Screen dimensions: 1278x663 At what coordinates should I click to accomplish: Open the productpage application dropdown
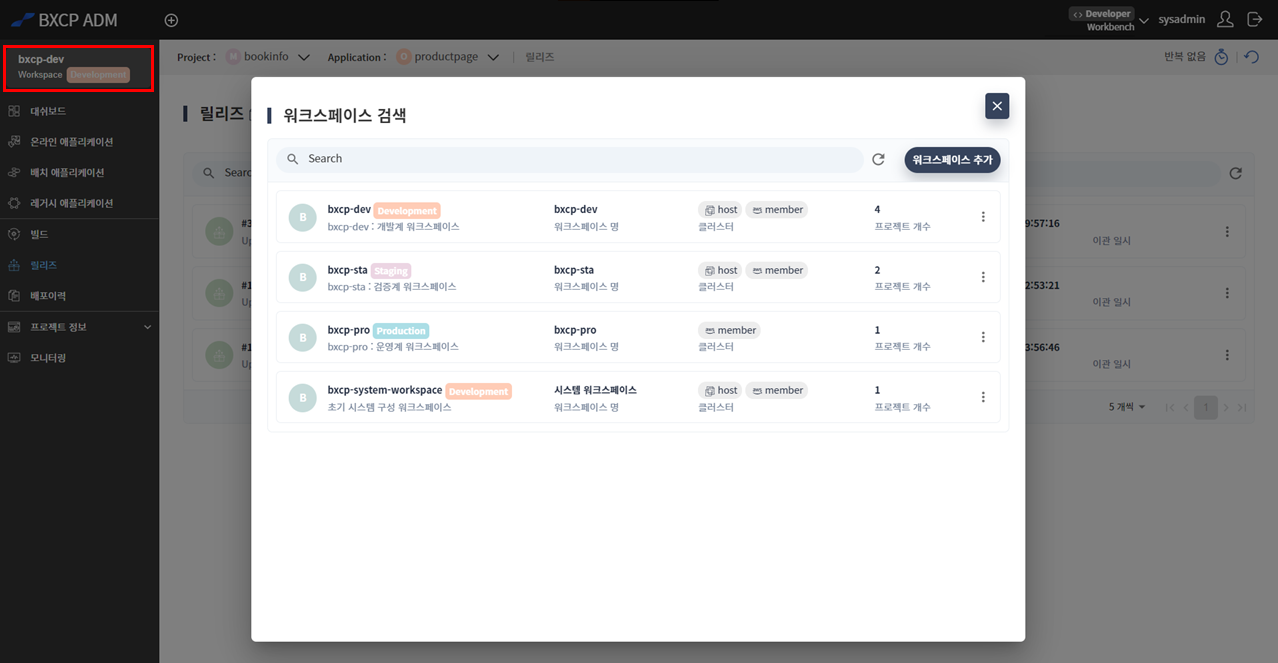[x=448, y=57]
